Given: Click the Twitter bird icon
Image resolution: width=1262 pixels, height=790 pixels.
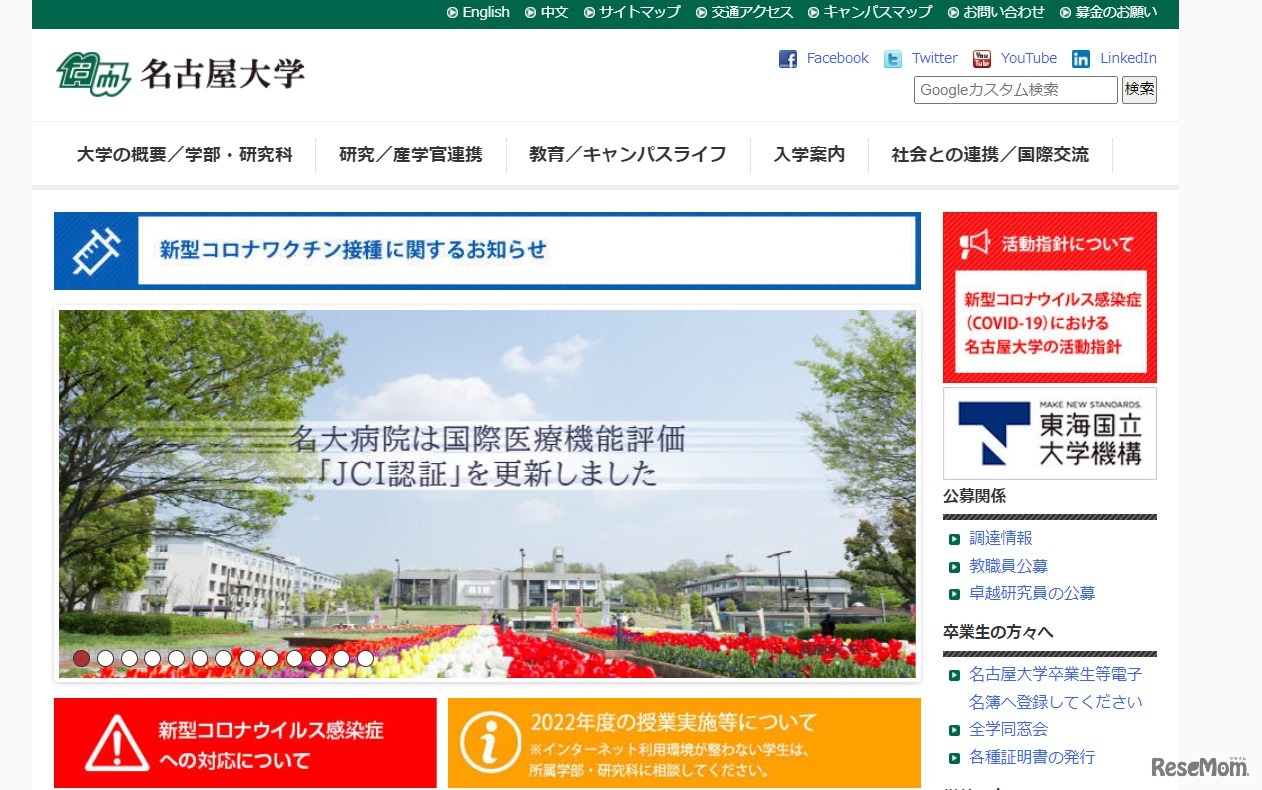Looking at the screenshot, I should 892,58.
